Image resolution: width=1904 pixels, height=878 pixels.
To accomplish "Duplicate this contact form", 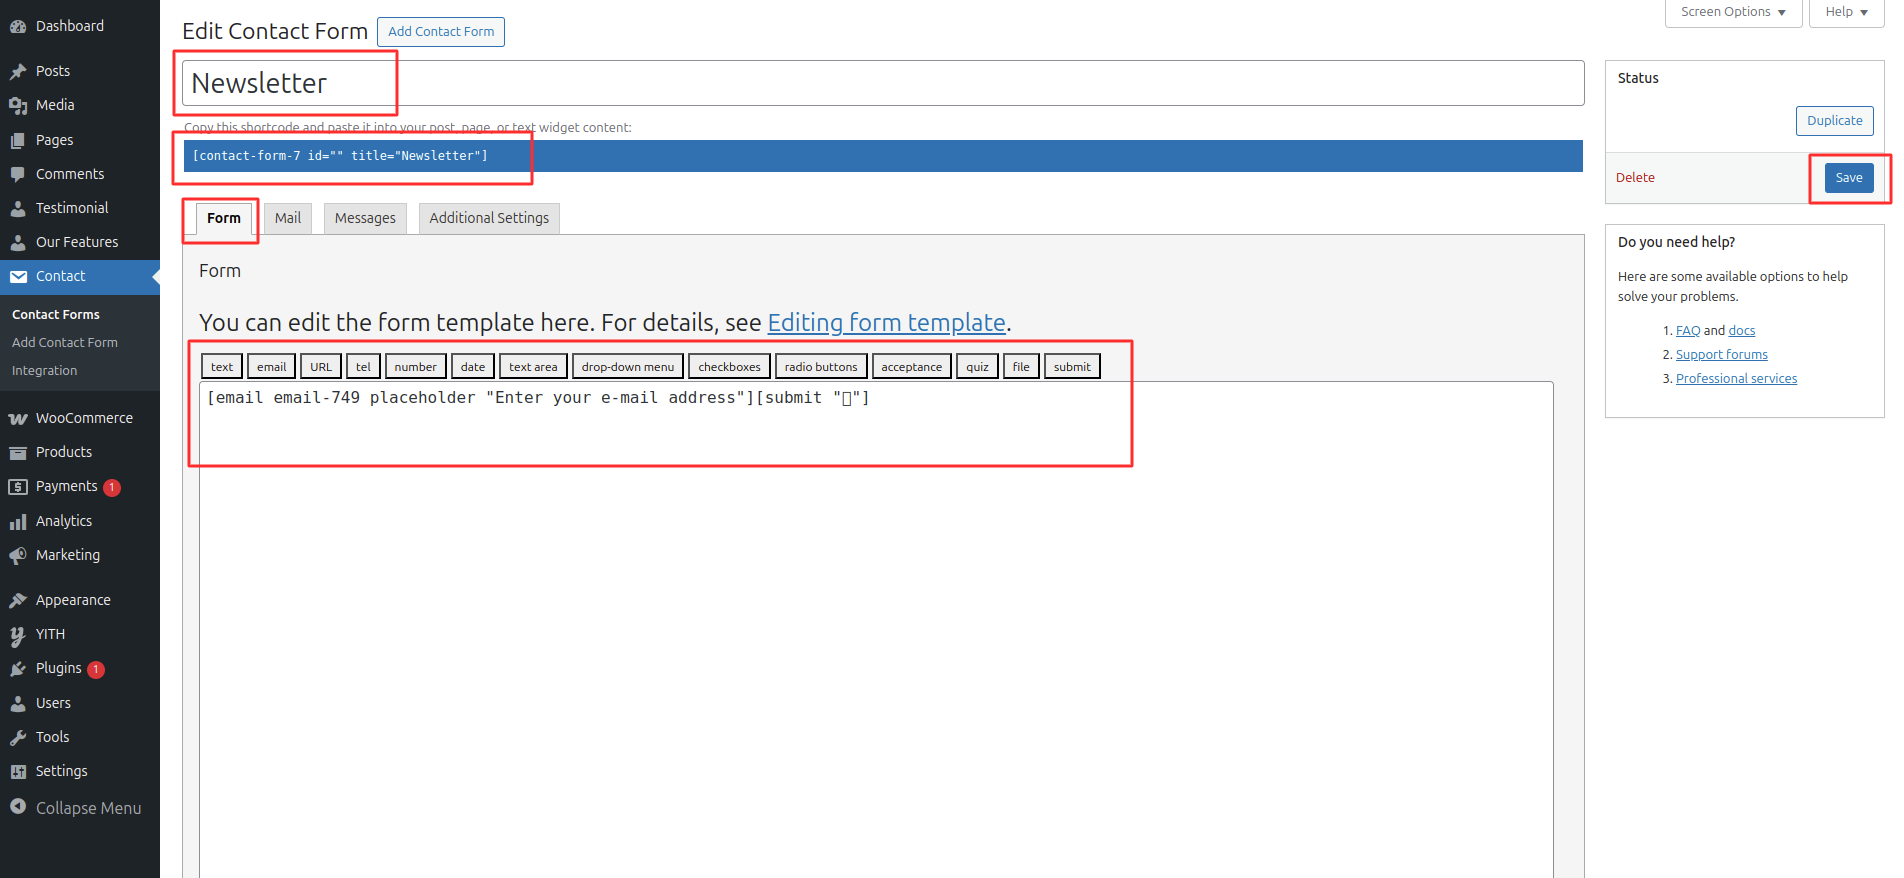I will pos(1834,121).
